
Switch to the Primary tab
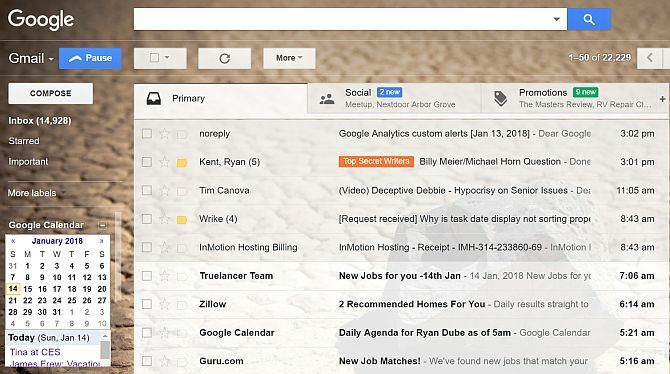(x=220, y=99)
